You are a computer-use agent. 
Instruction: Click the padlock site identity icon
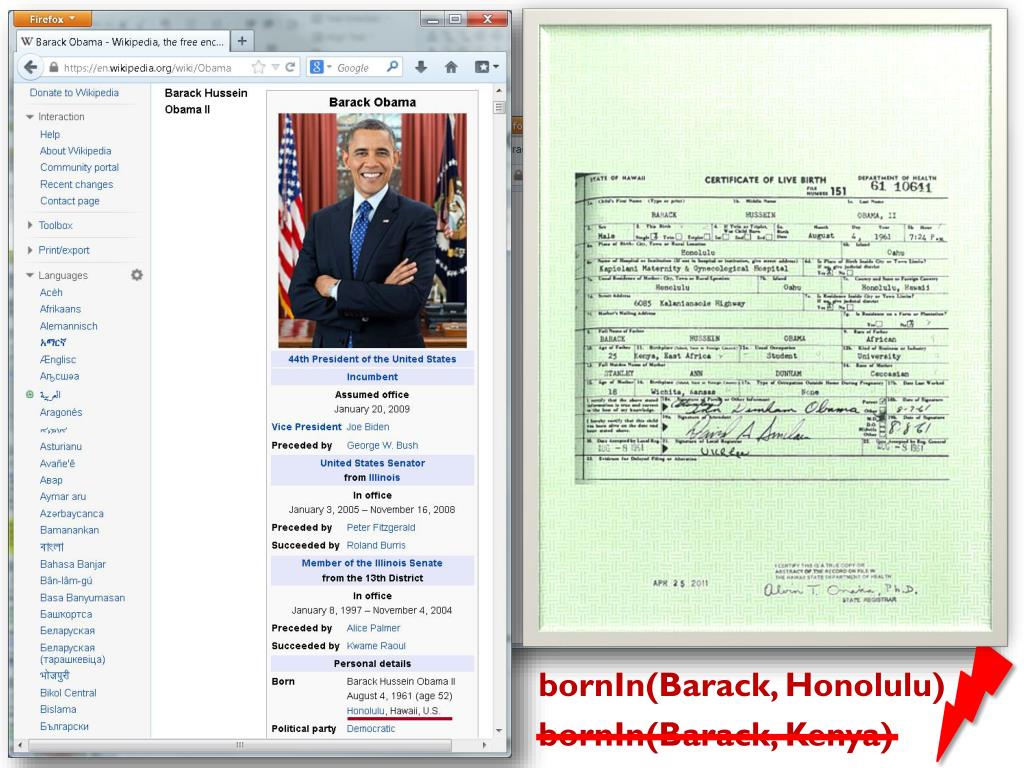[54, 67]
